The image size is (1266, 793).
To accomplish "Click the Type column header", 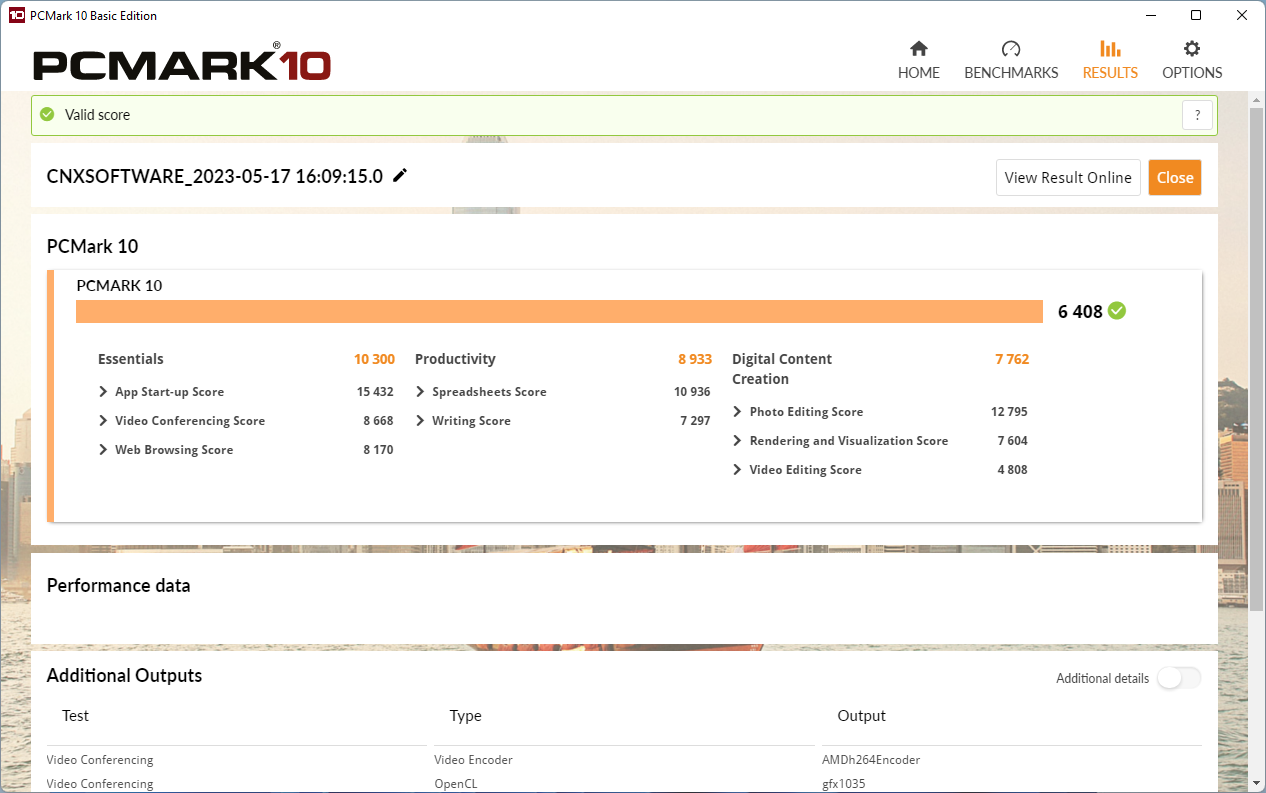I will (x=465, y=716).
